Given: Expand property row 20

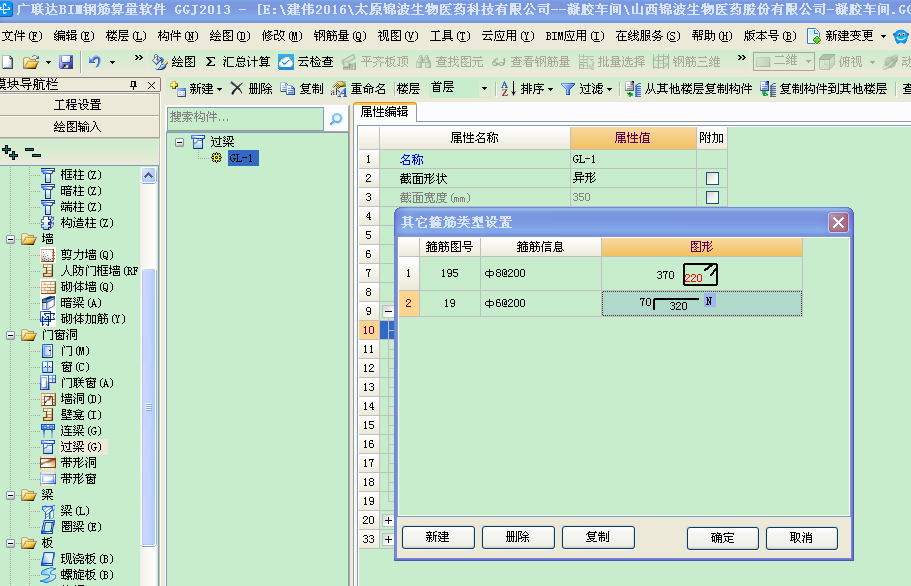Looking at the screenshot, I should pos(388,520).
